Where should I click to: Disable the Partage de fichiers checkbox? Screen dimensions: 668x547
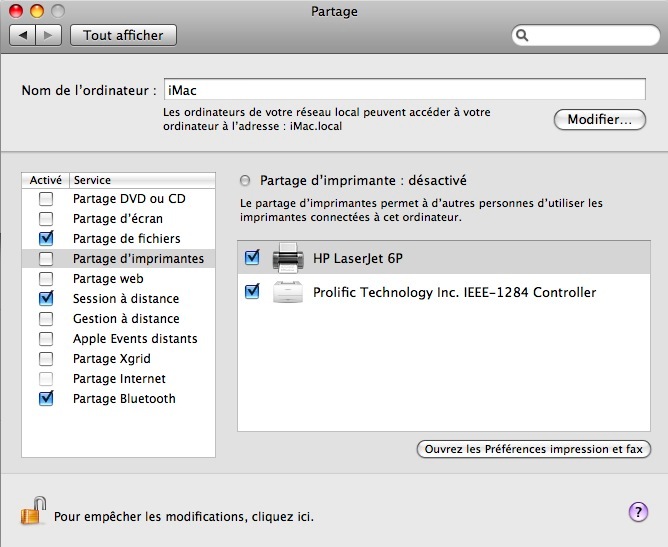[46, 239]
